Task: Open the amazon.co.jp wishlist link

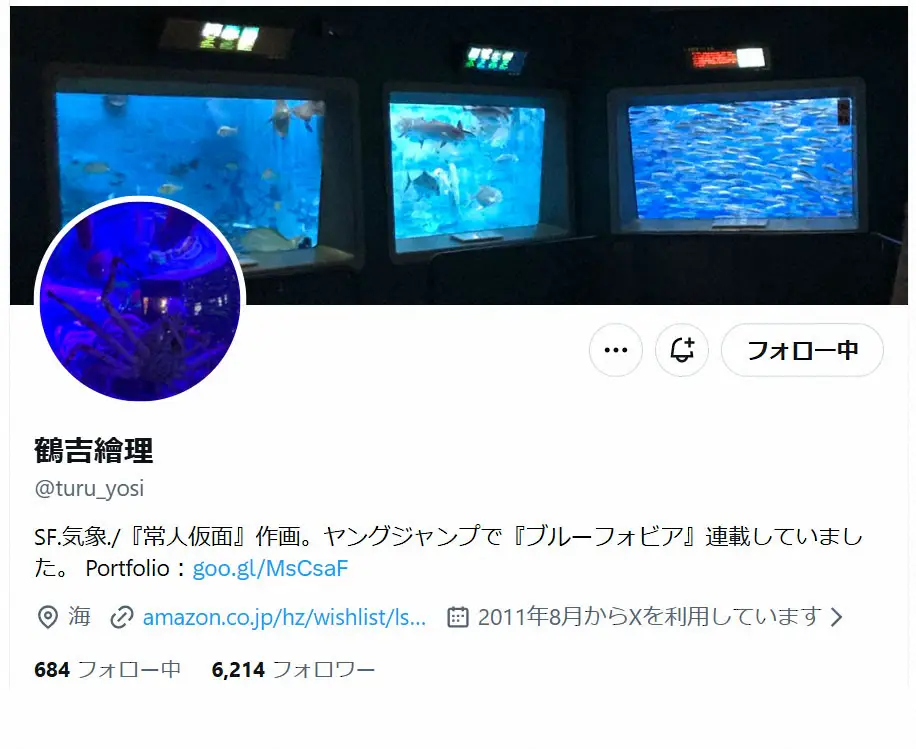Action: [284, 617]
